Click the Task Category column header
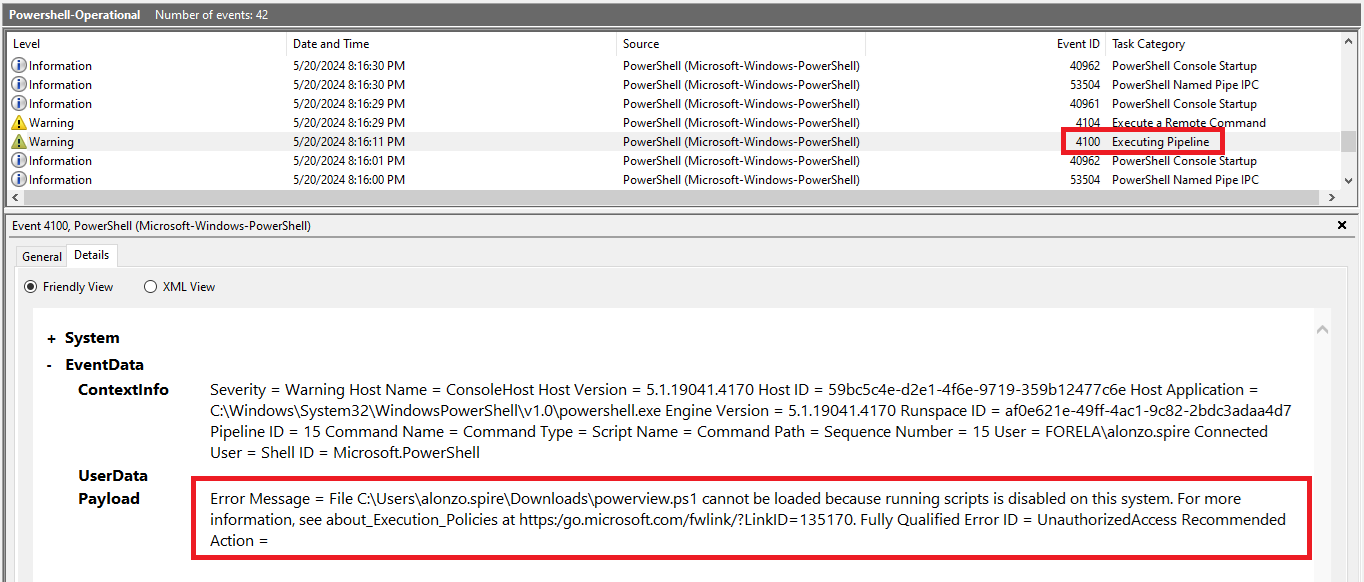 click(1148, 44)
